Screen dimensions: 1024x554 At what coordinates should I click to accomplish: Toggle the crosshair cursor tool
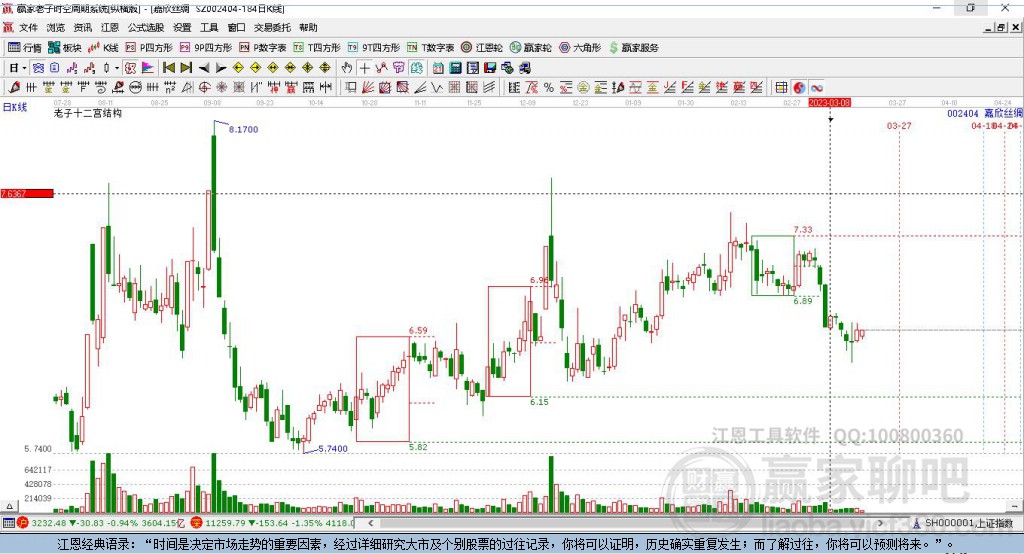(364, 68)
